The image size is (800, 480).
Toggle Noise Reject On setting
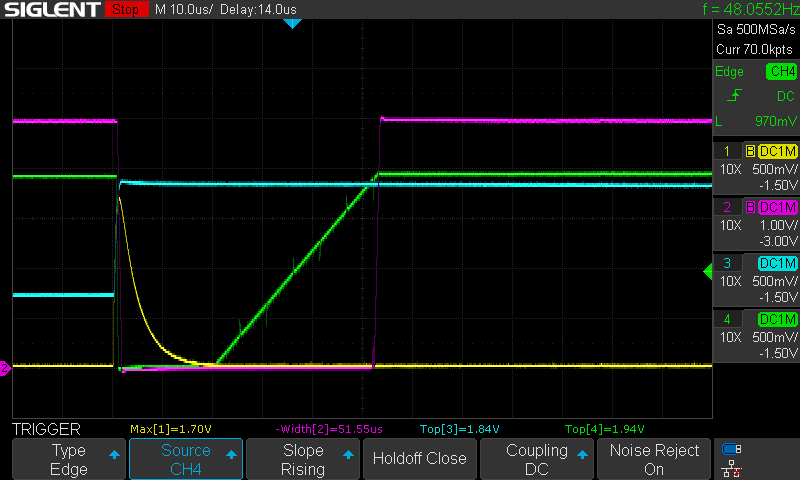pyautogui.click(x=654, y=459)
